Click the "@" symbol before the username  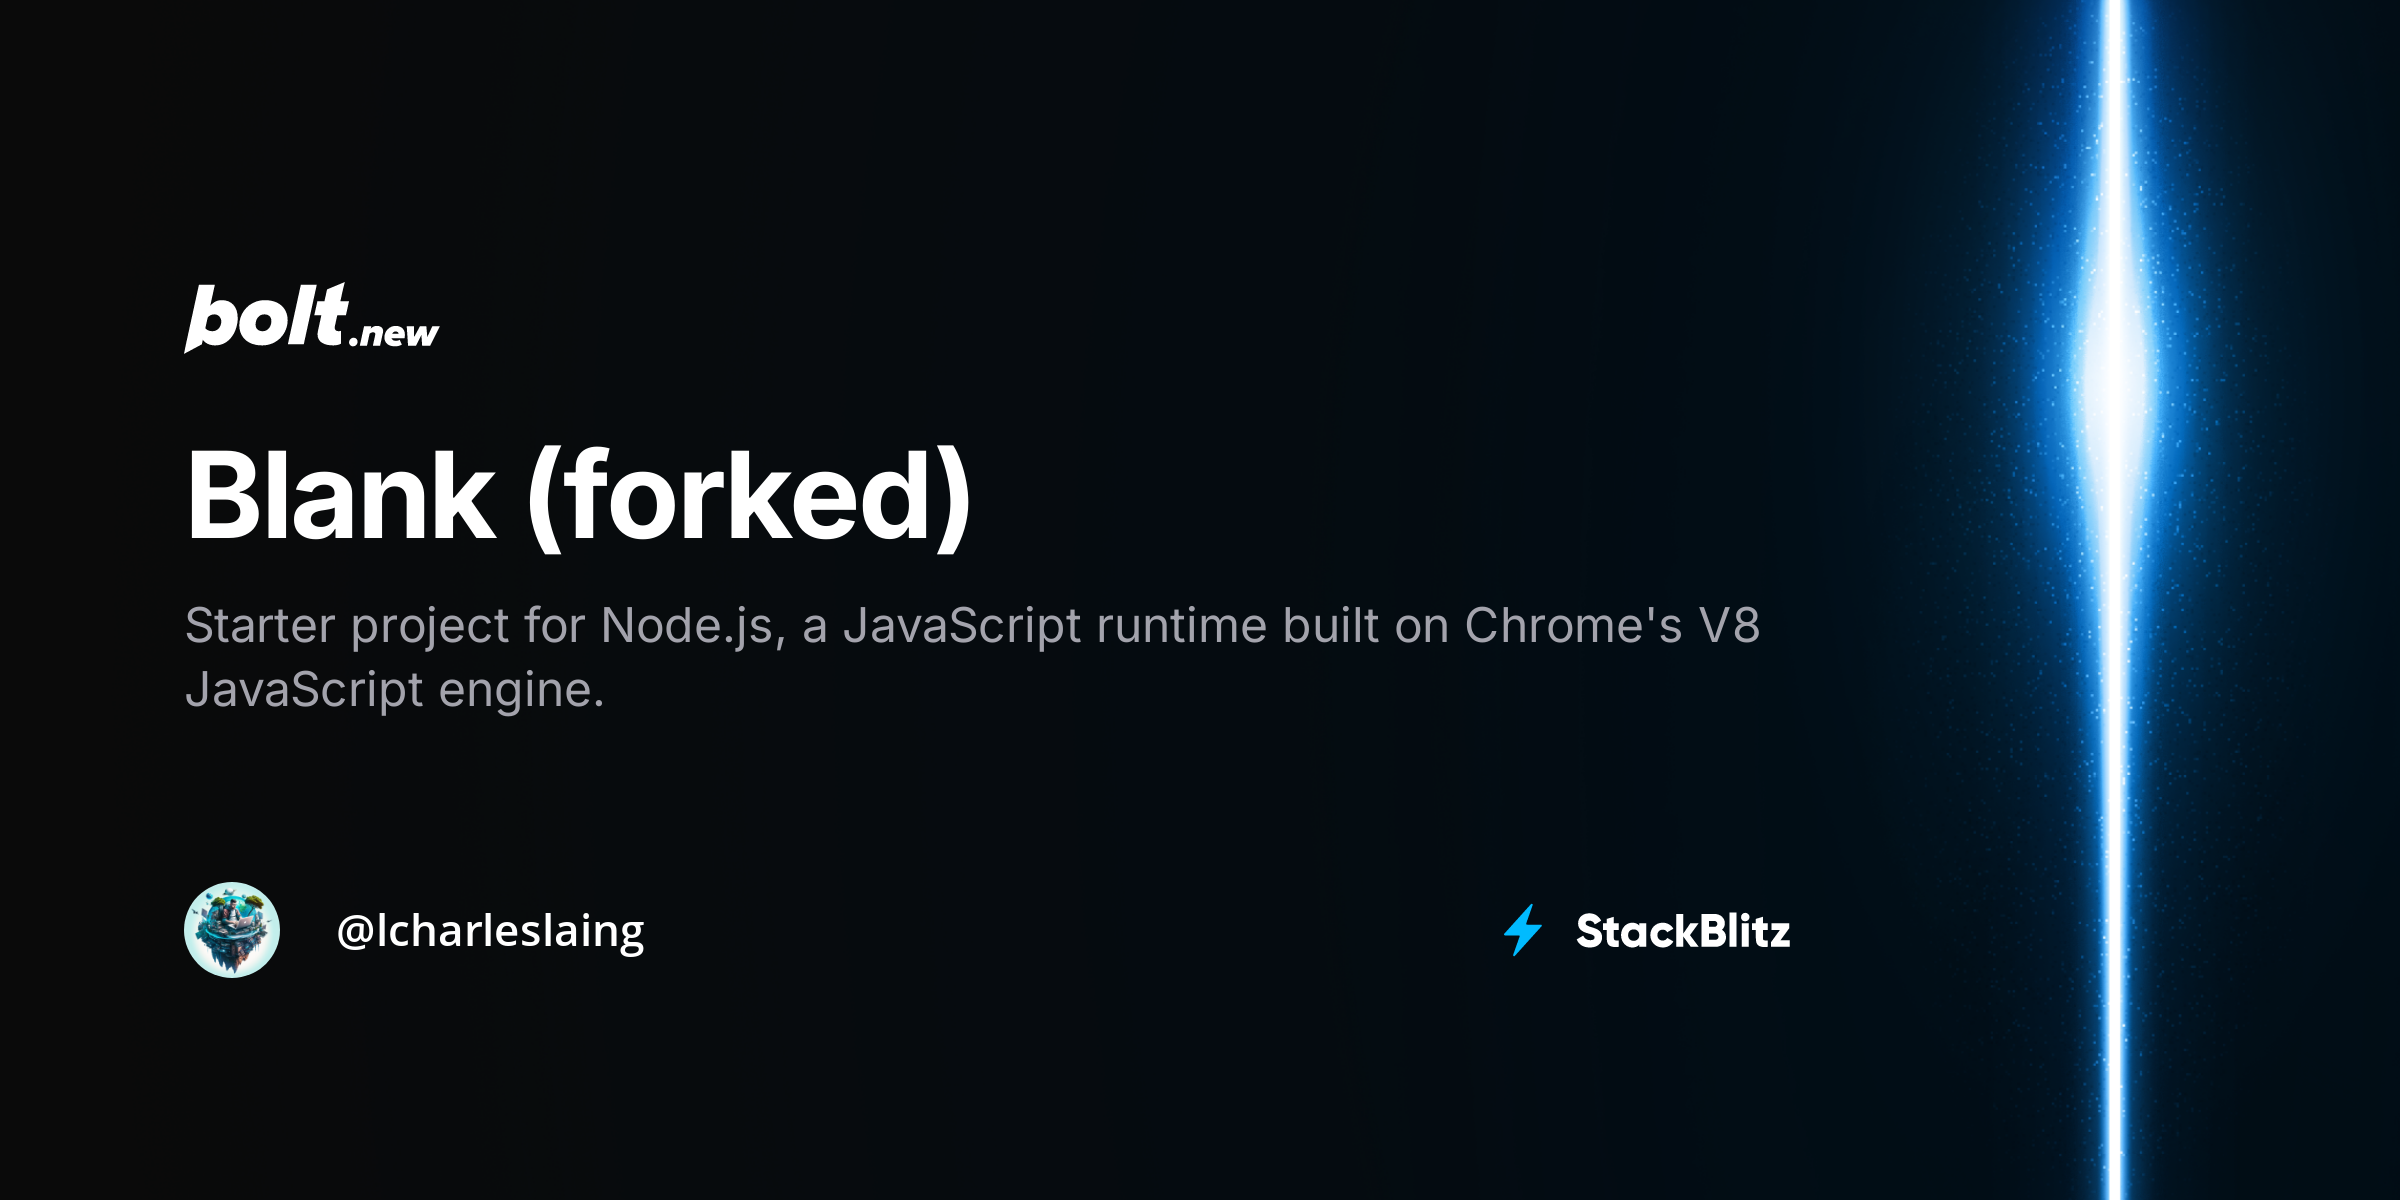tap(355, 931)
